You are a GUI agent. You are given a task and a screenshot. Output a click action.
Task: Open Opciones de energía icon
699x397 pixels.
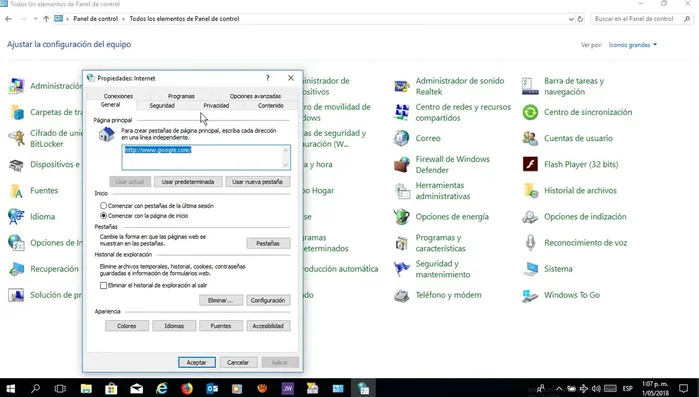[x=402, y=217]
